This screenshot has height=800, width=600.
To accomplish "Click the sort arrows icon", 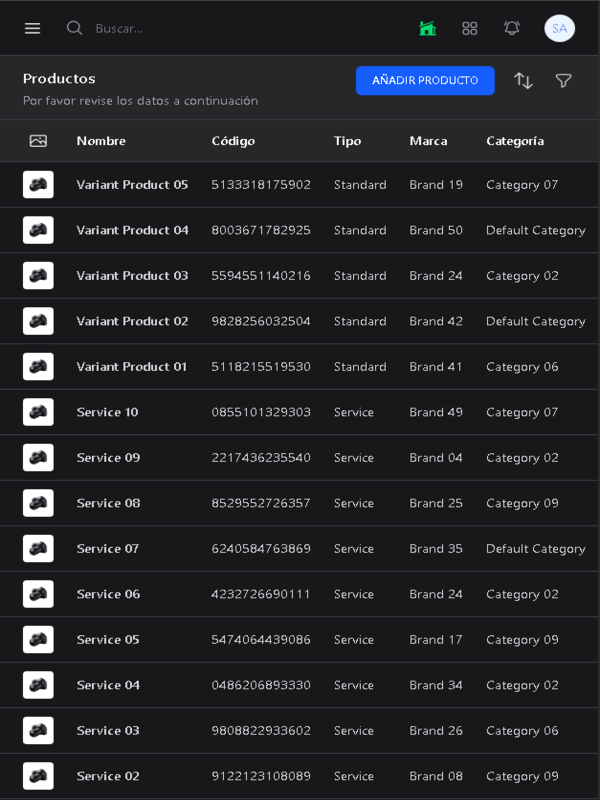I will pyautogui.click(x=523, y=81).
